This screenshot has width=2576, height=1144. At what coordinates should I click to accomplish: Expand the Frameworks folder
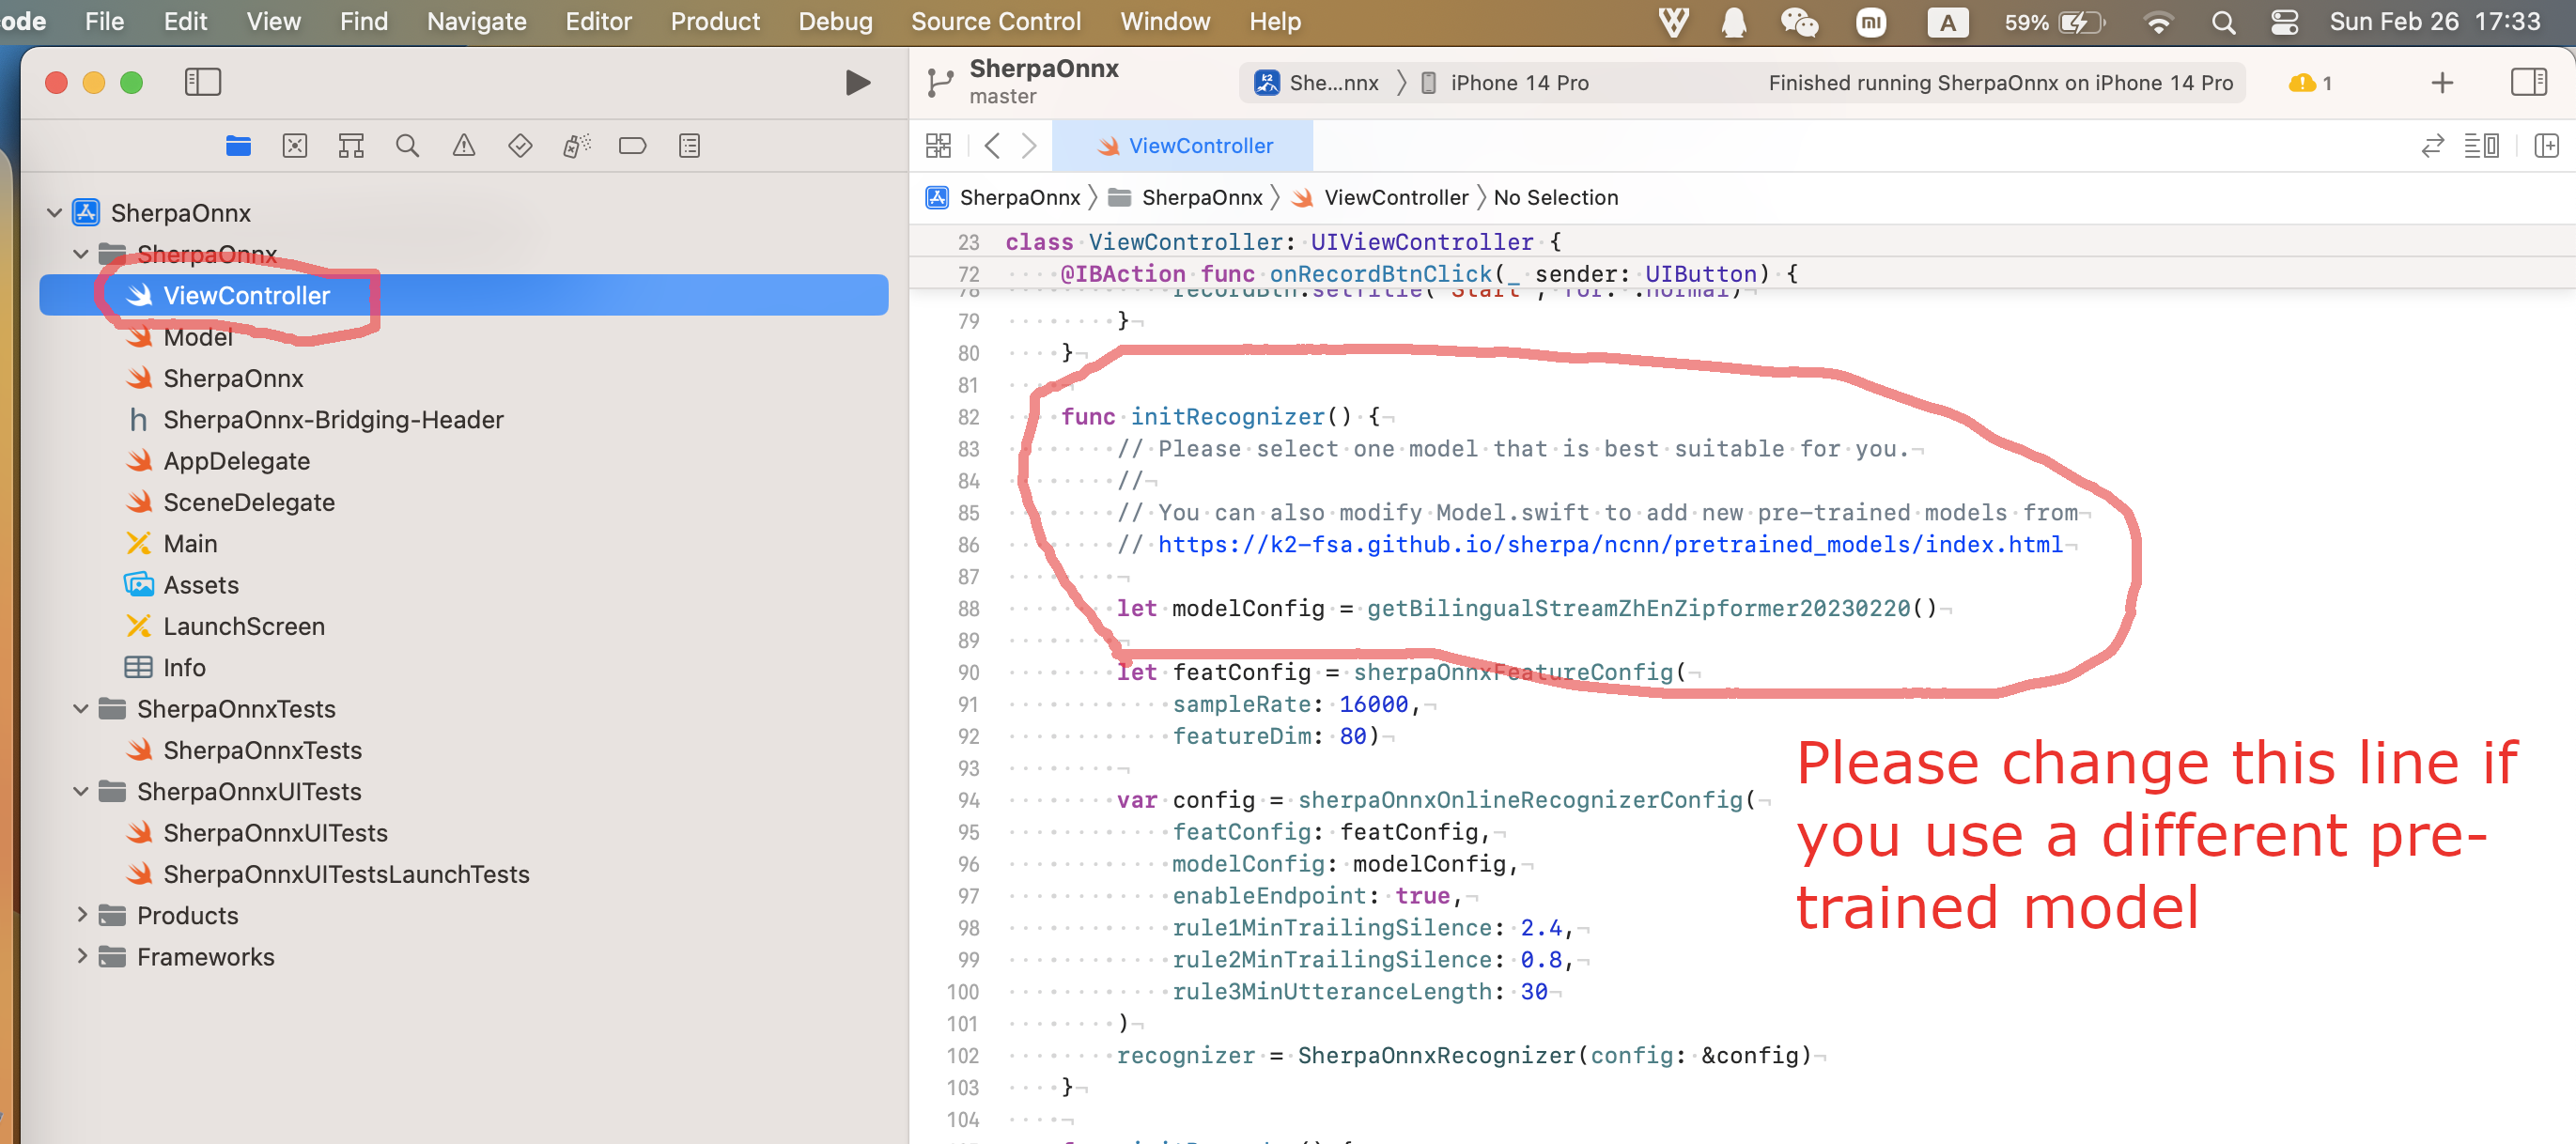pyautogui.click(x=81, y=957)
